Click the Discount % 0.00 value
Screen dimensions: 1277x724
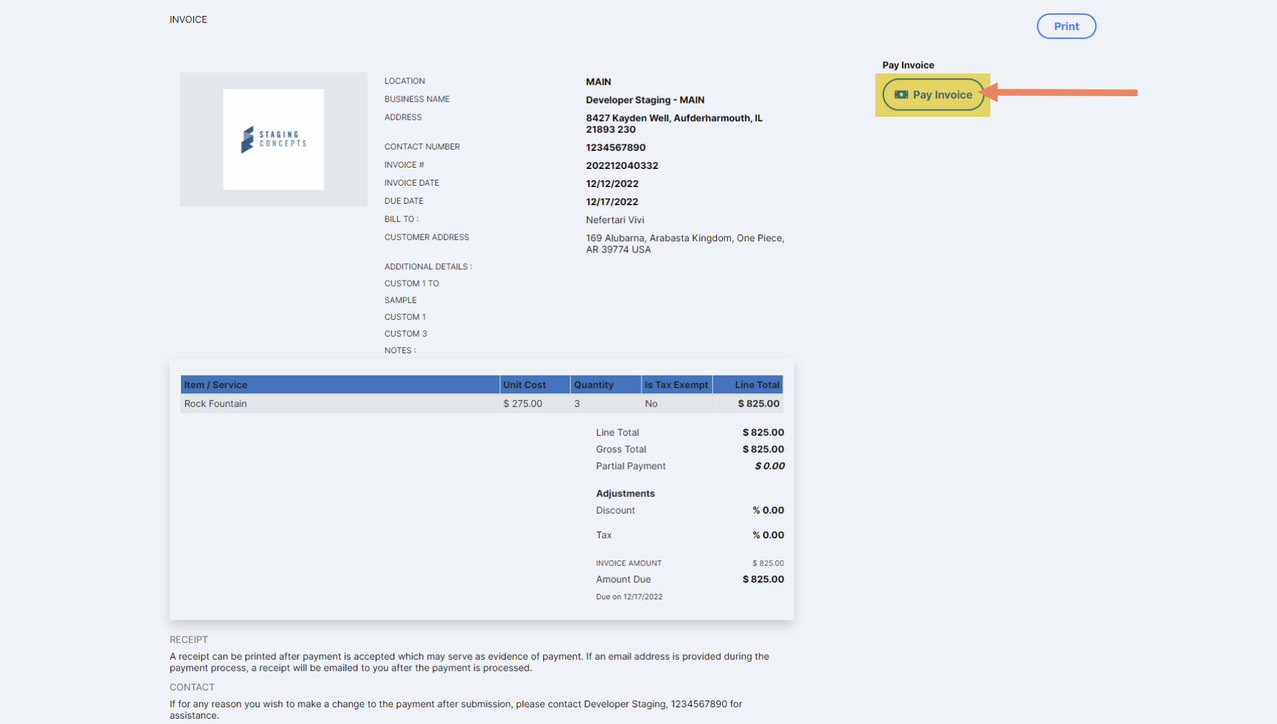tap(768, 511)
